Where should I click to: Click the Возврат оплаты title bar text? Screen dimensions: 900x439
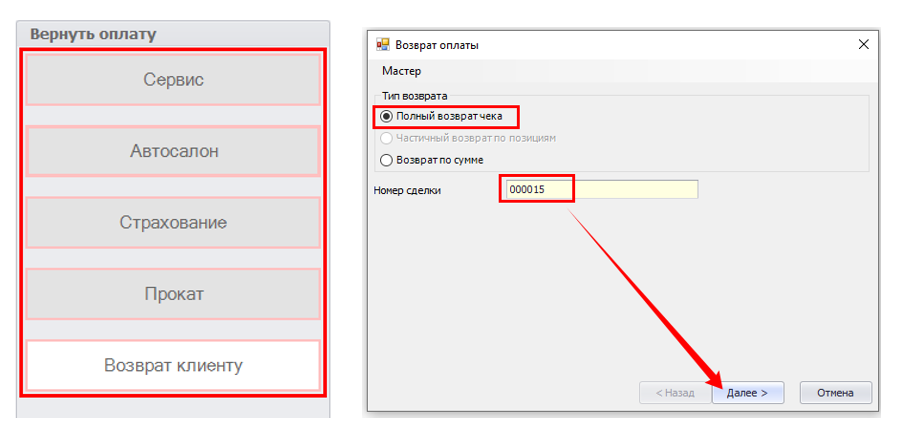[437, 45]
